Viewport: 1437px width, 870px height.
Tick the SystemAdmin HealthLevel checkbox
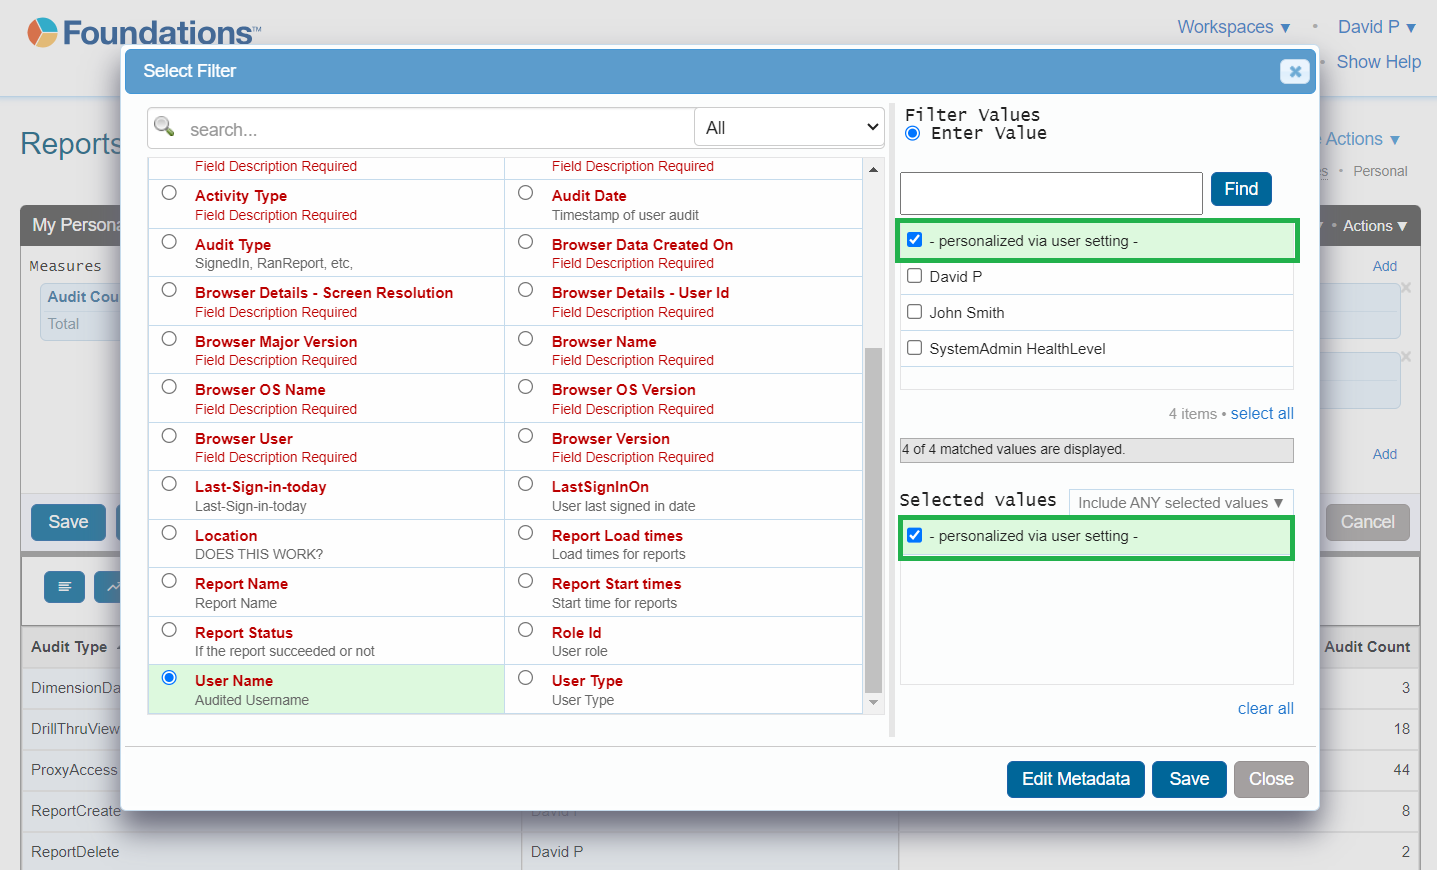pos(914,348)
